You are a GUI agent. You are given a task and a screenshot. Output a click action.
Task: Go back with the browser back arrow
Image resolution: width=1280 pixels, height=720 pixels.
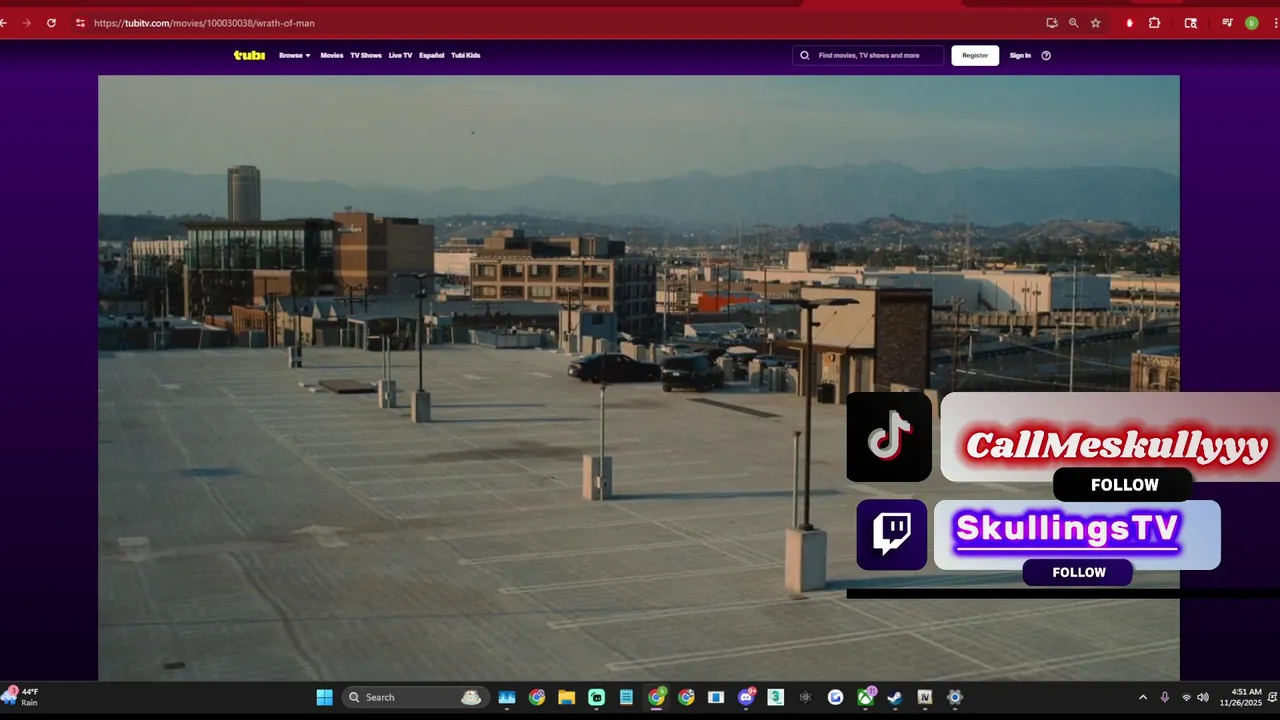click(4, 23)
